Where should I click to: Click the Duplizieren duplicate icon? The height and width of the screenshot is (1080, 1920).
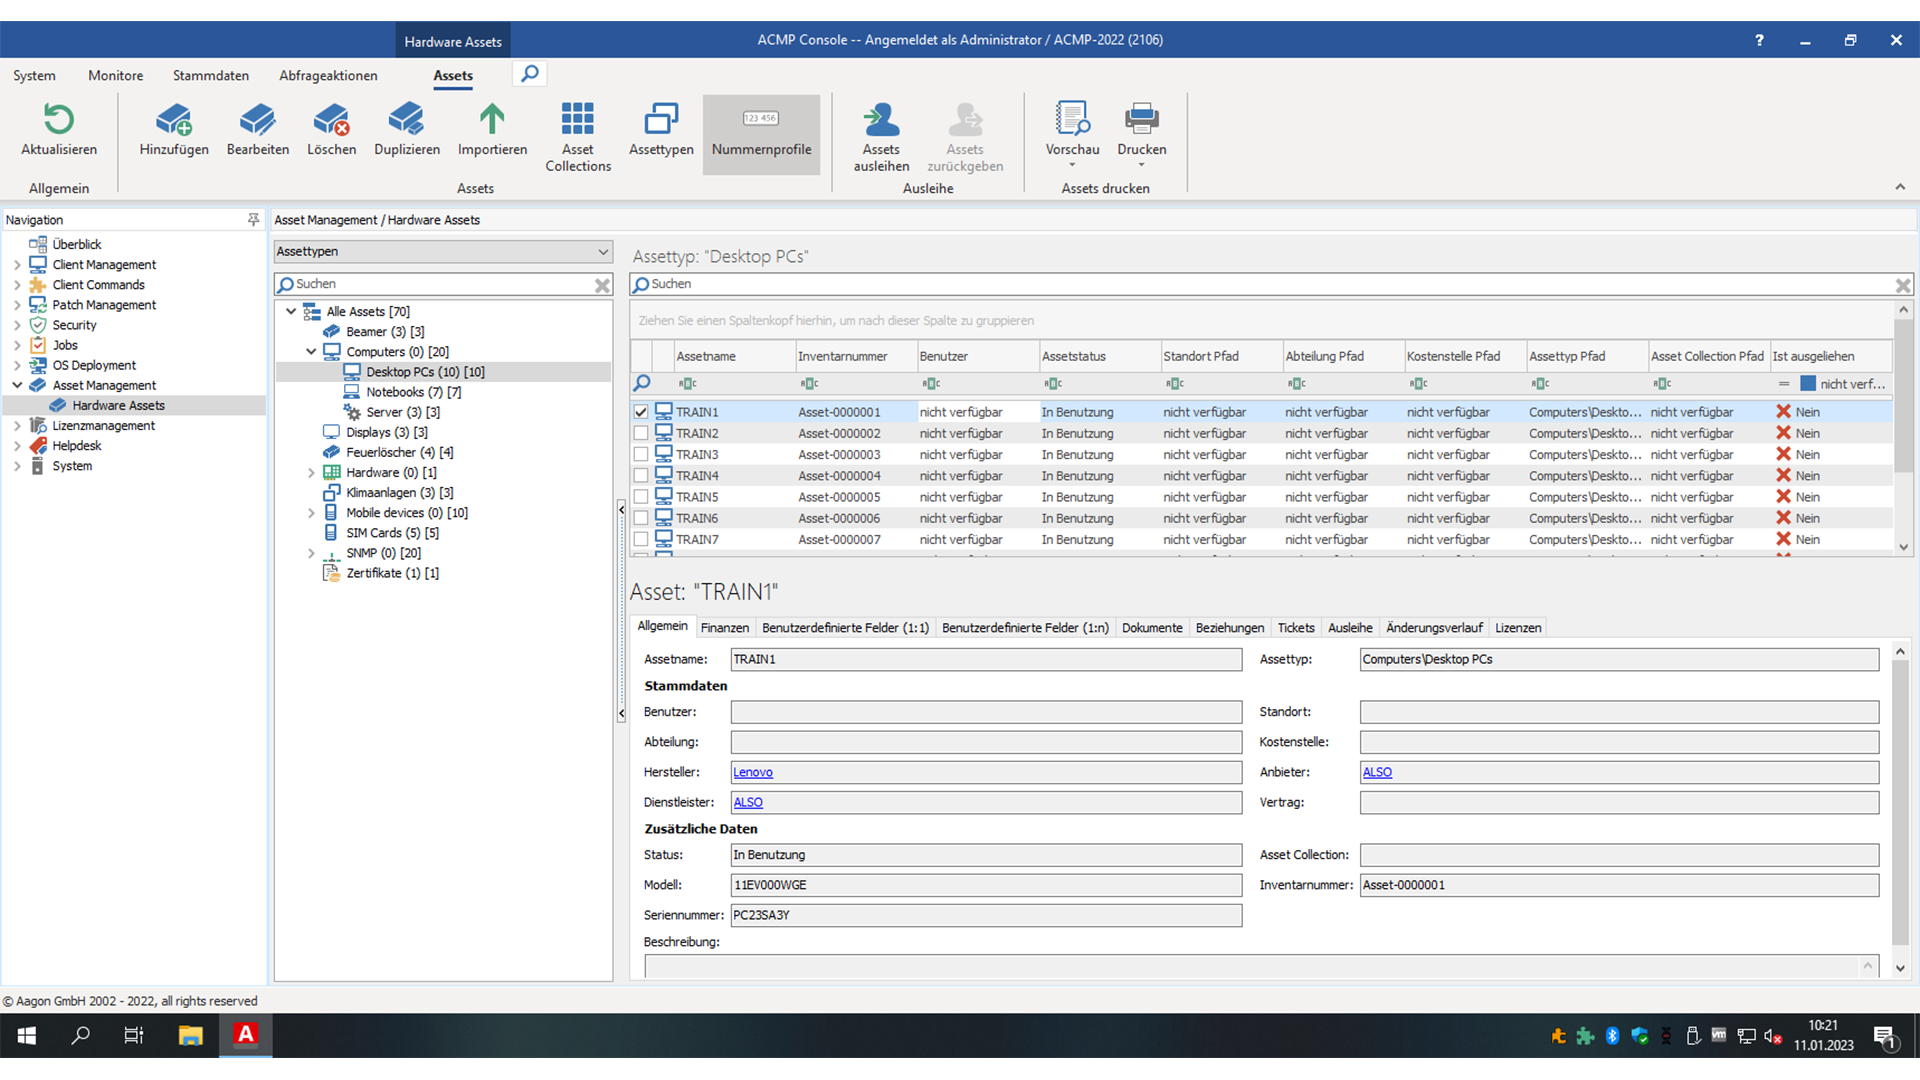coord(406,122)
